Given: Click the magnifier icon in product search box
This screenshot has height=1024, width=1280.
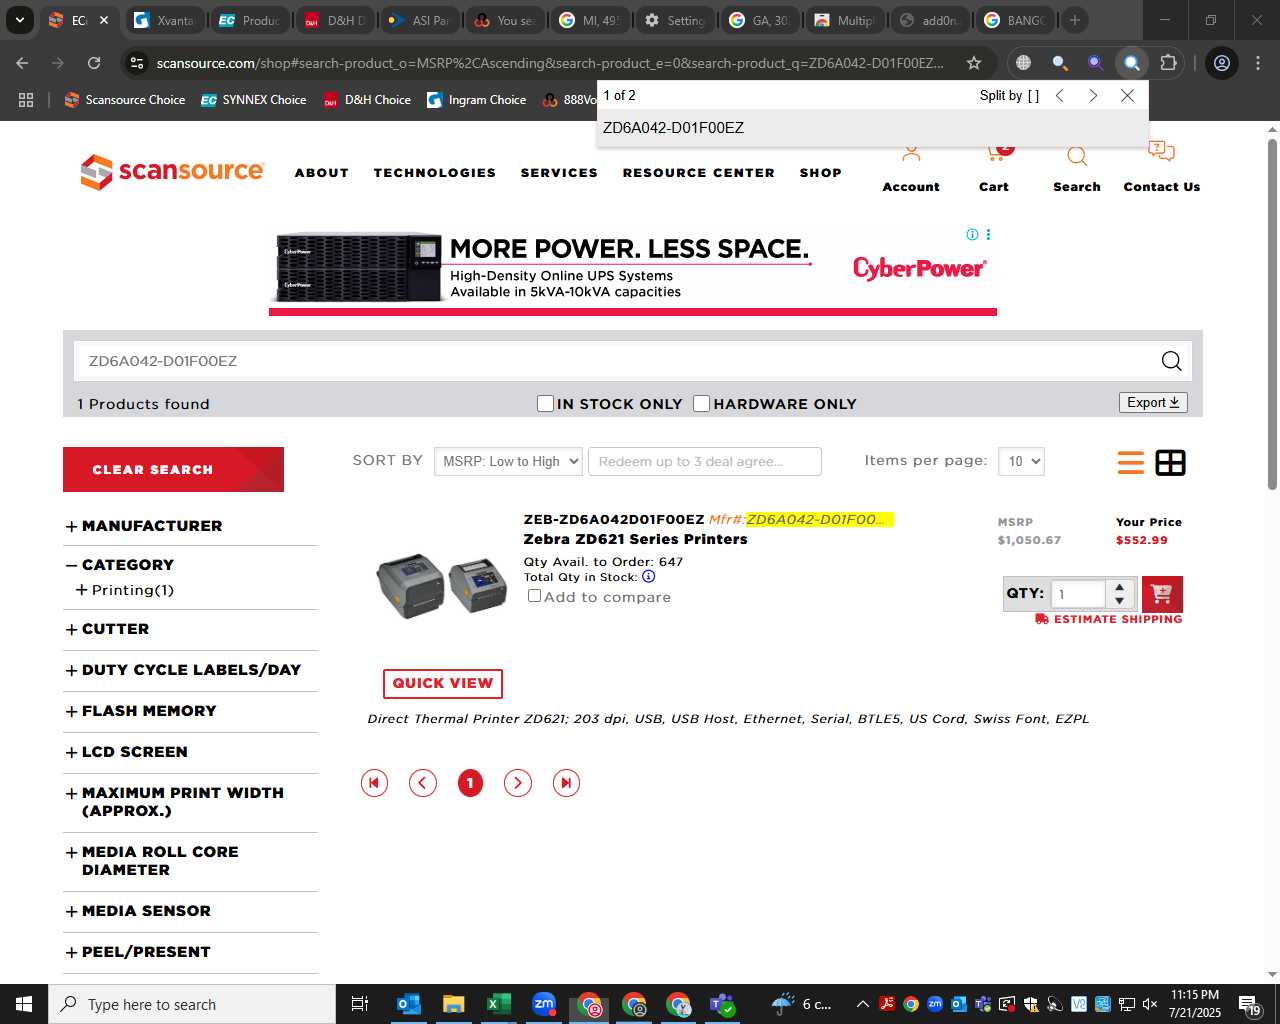Looking at the screenshot, I should click(x=1171, y=361).
